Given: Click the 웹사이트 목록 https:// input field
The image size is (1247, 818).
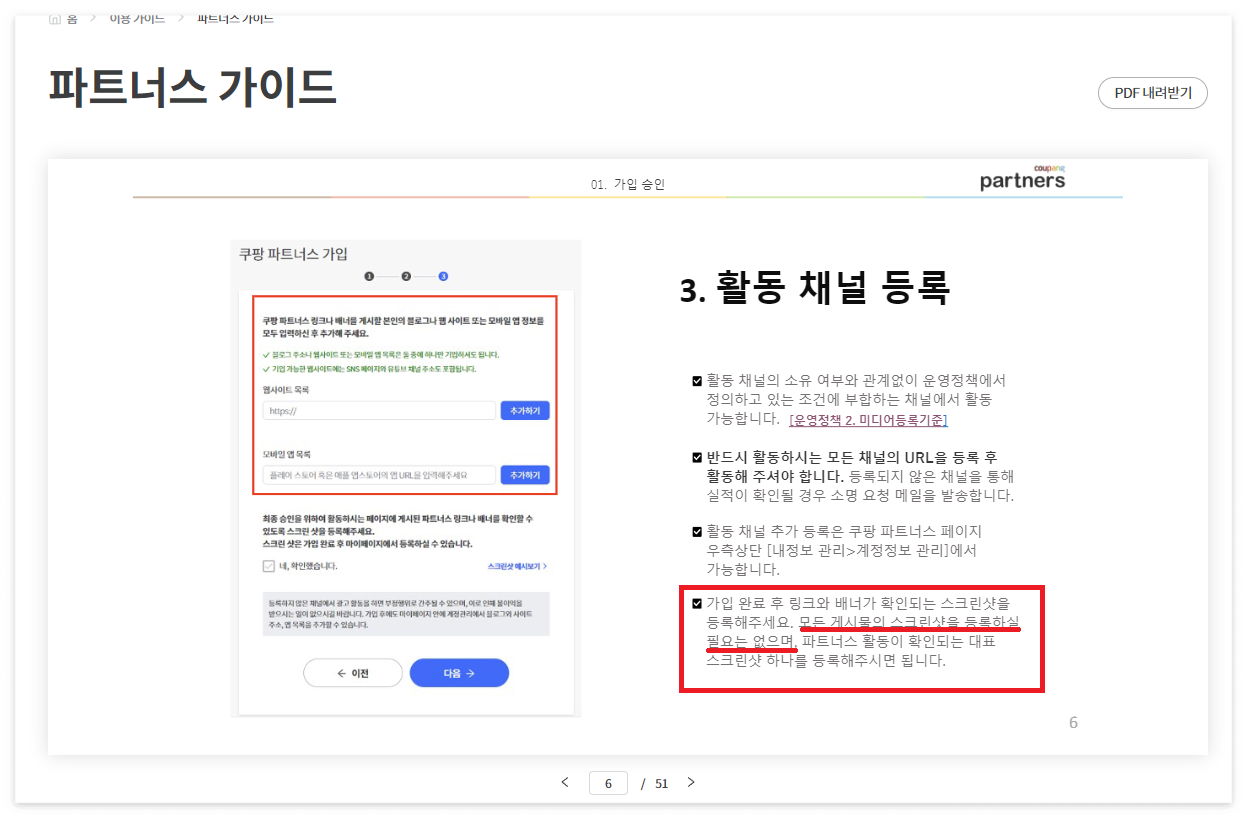Looking at the screenshot, I should (379, 411).
